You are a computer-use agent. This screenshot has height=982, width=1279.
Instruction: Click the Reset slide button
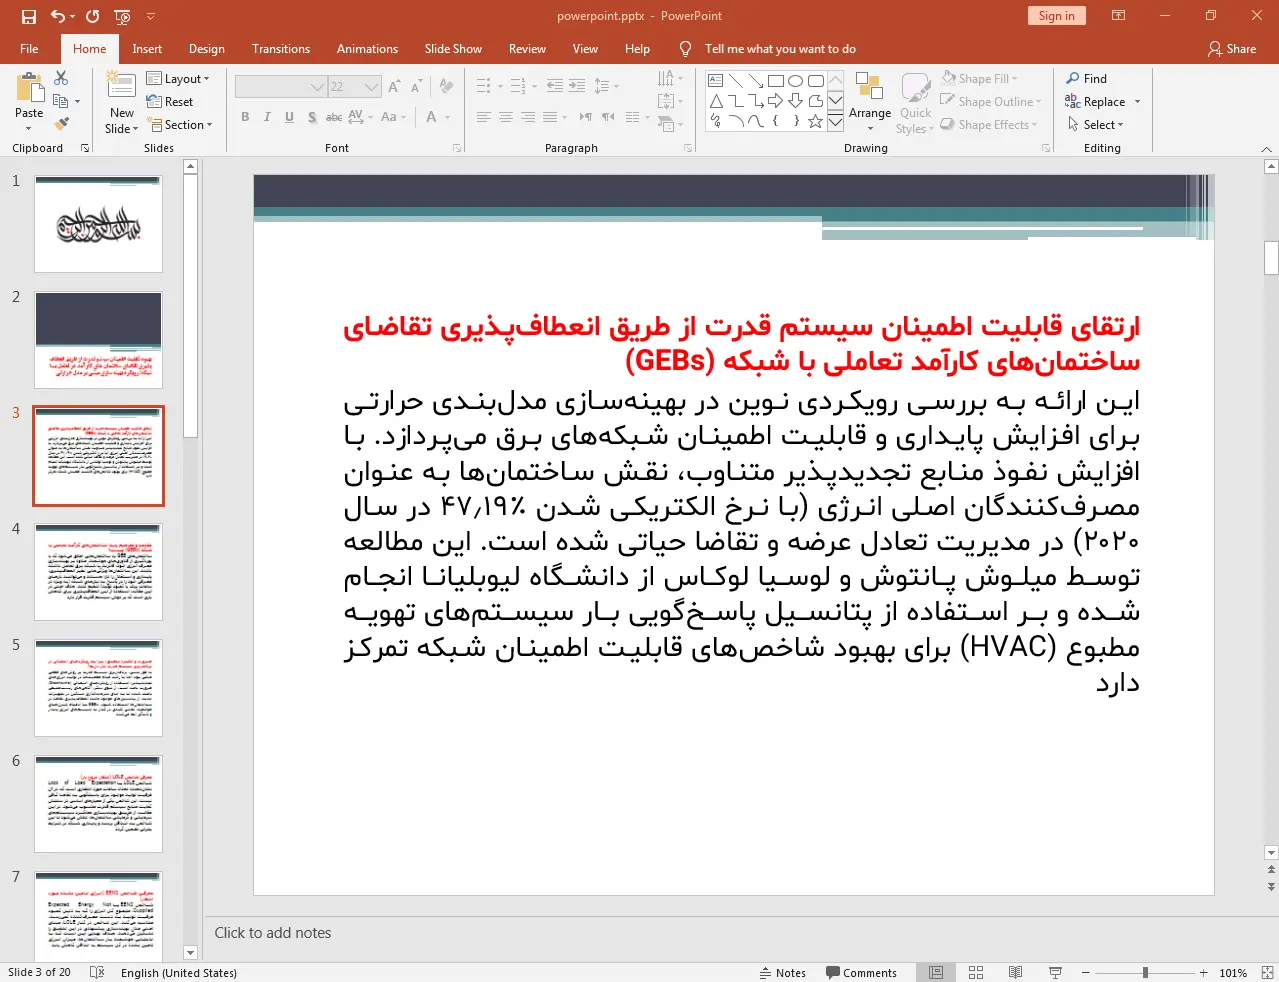170,101
